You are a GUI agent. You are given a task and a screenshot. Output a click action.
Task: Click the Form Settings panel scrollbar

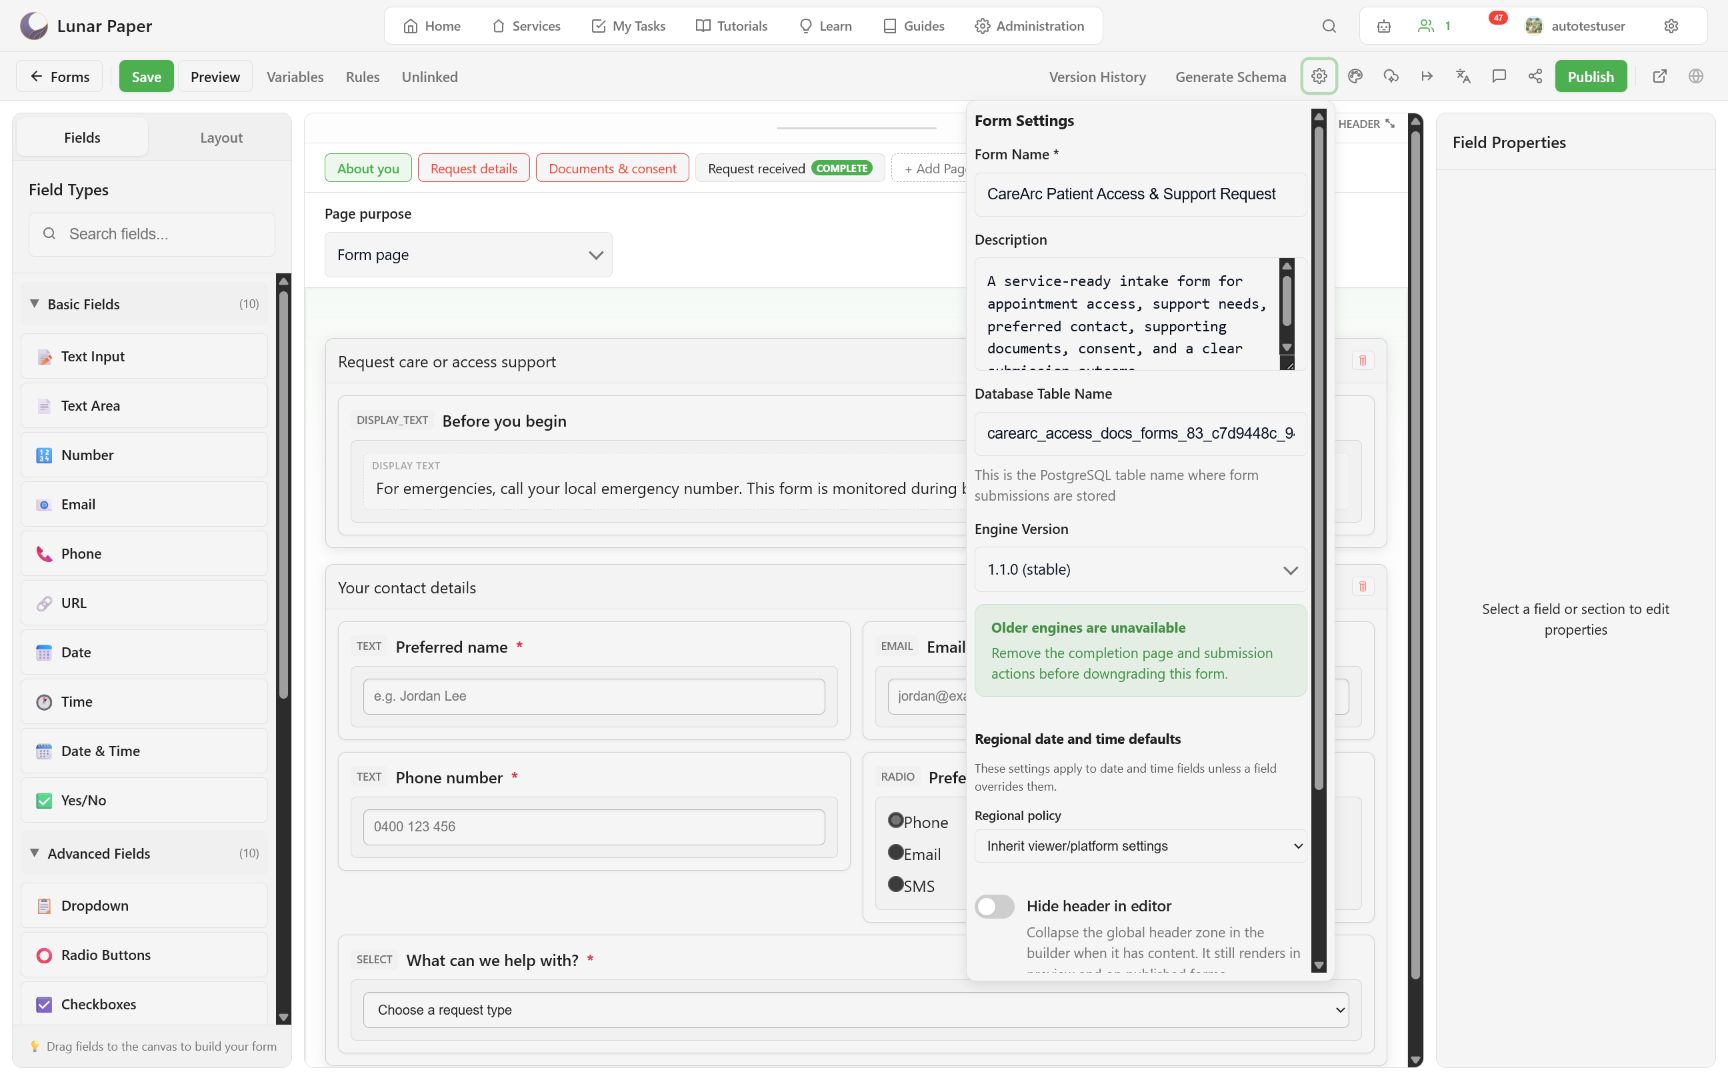1318,460
